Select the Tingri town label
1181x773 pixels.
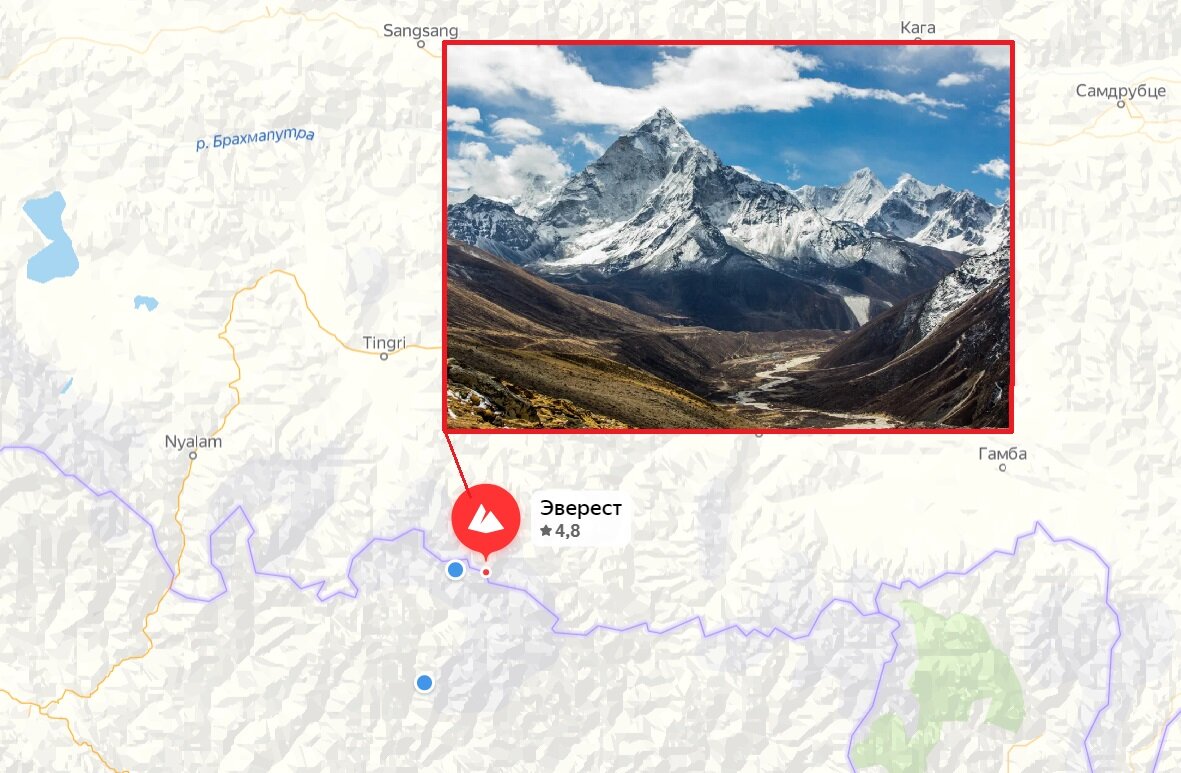(x=384, y=343)
